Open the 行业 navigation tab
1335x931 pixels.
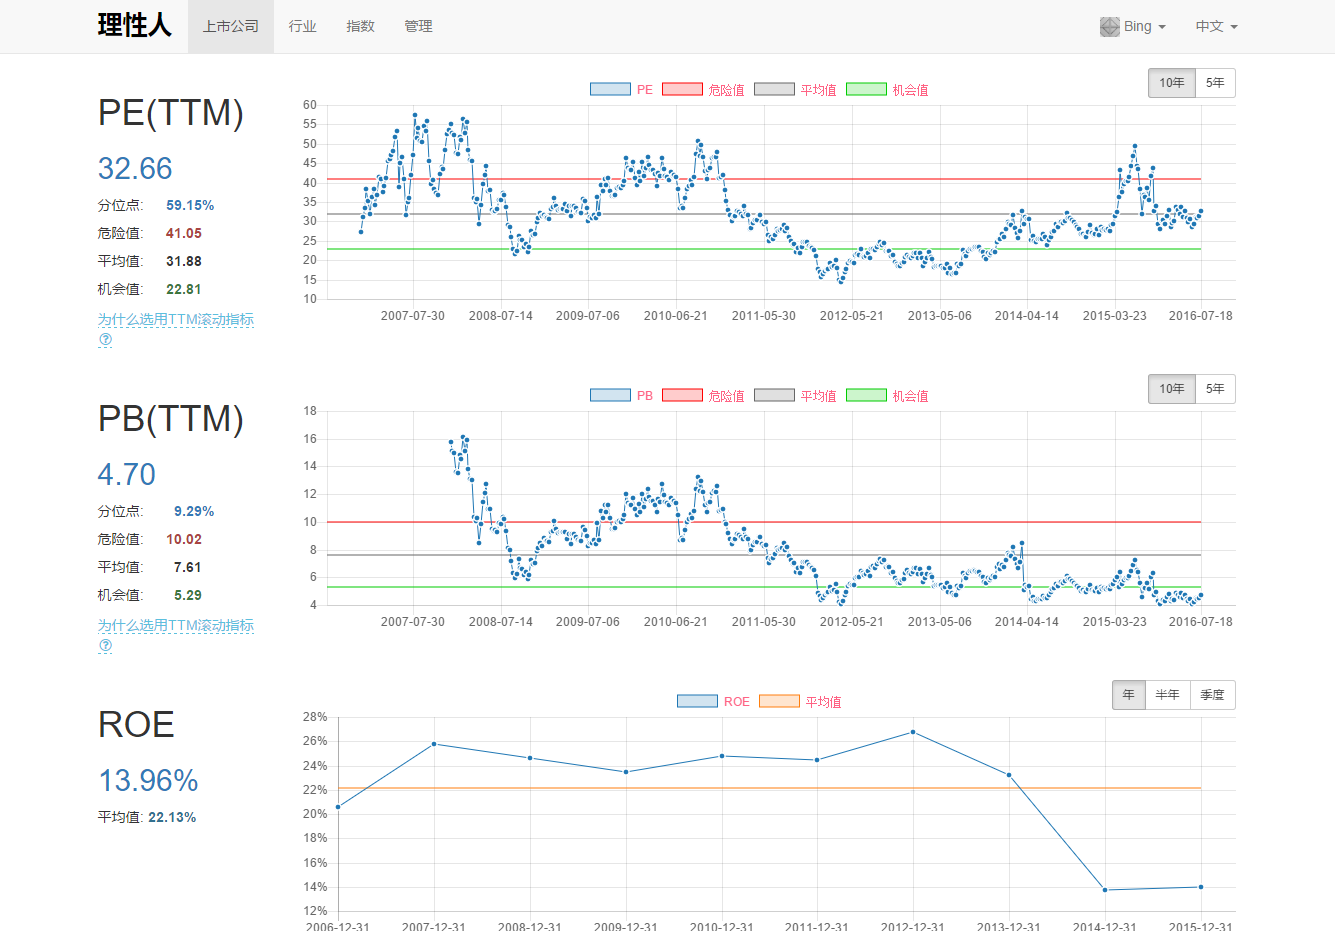click(302, 27)
